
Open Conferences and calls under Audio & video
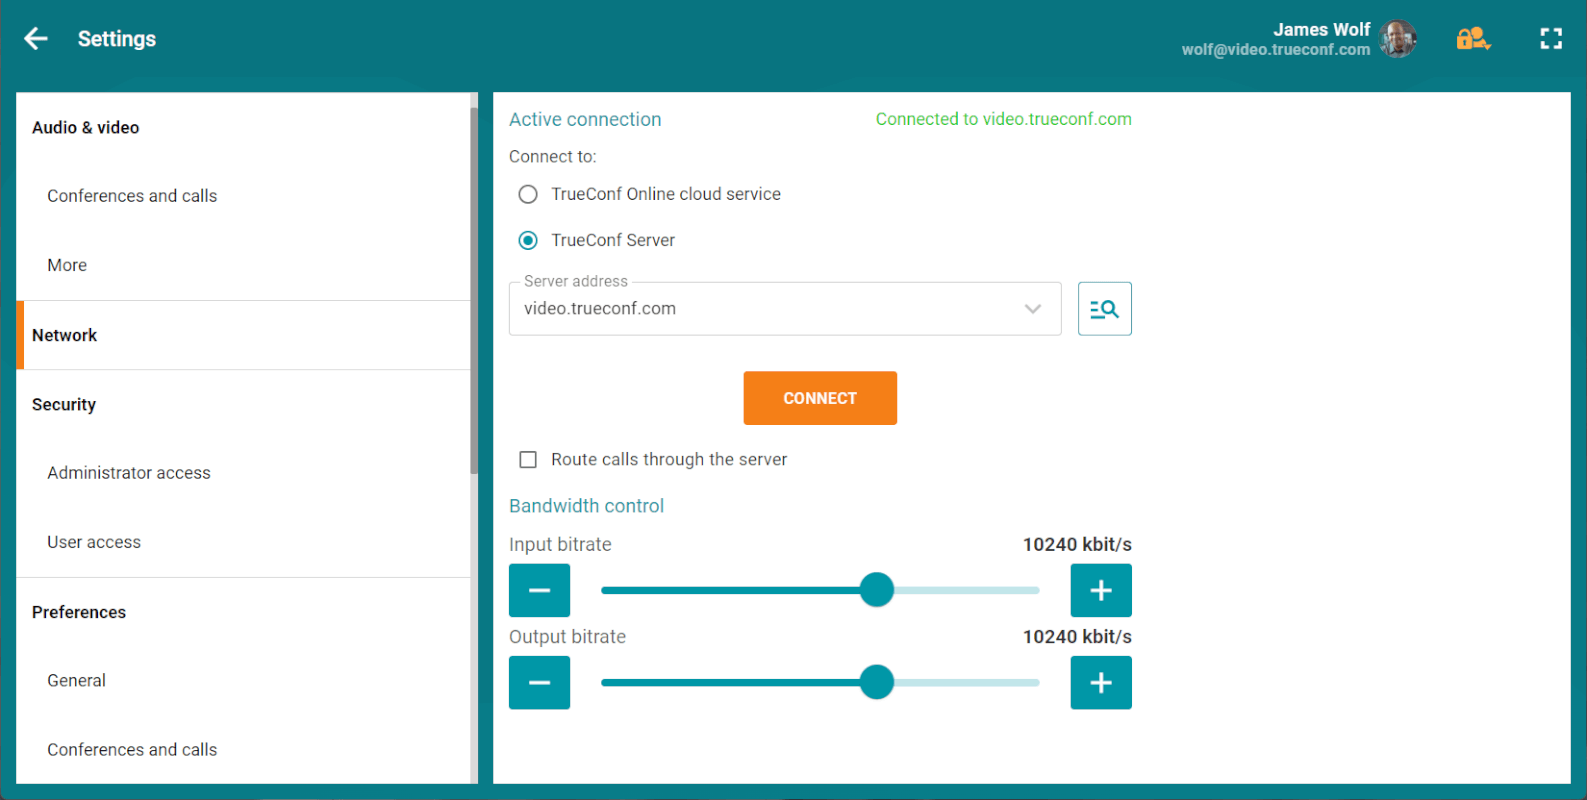coord(243,196)
